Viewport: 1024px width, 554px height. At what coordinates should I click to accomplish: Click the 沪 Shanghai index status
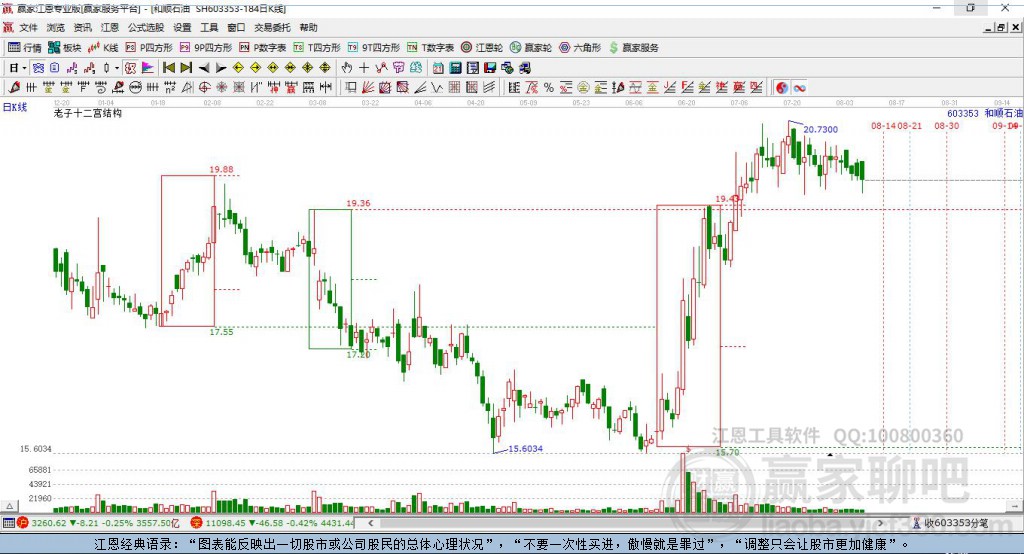pyautogui.click(x=22, y=523)
